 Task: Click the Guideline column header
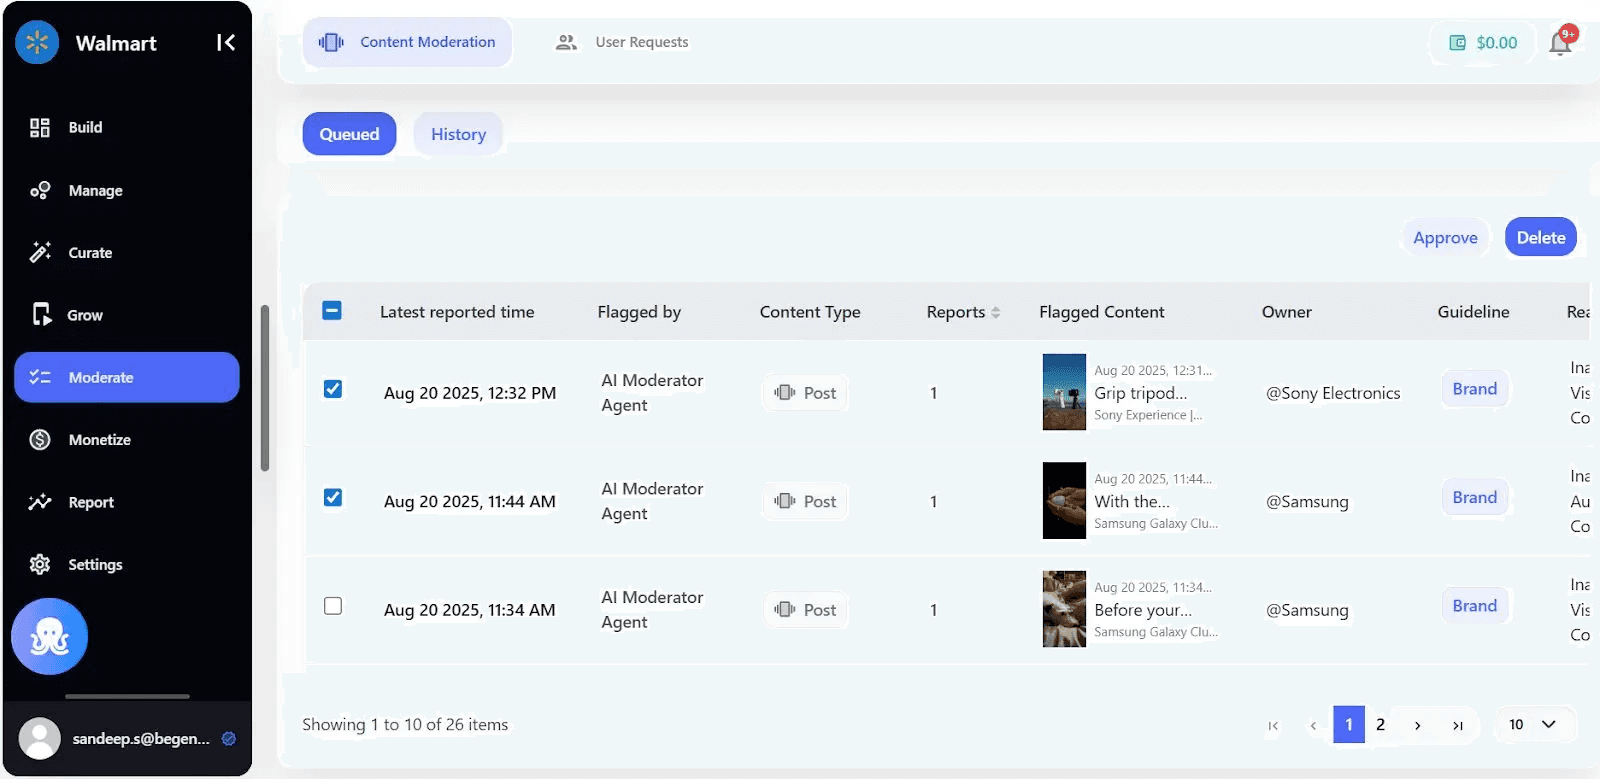[1473, 312]
